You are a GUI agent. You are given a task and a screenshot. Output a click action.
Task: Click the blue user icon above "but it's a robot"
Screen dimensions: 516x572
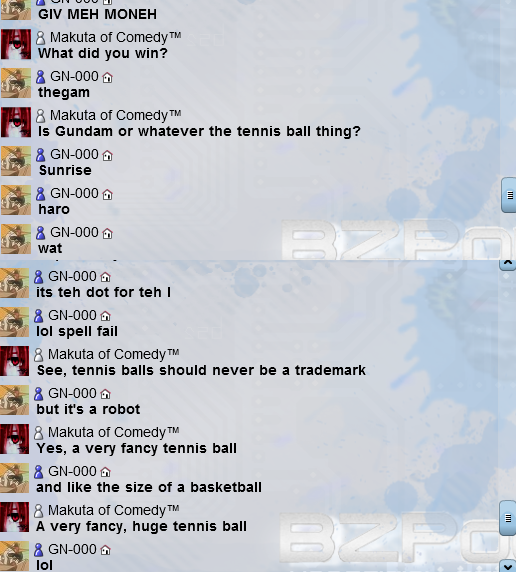39,394
